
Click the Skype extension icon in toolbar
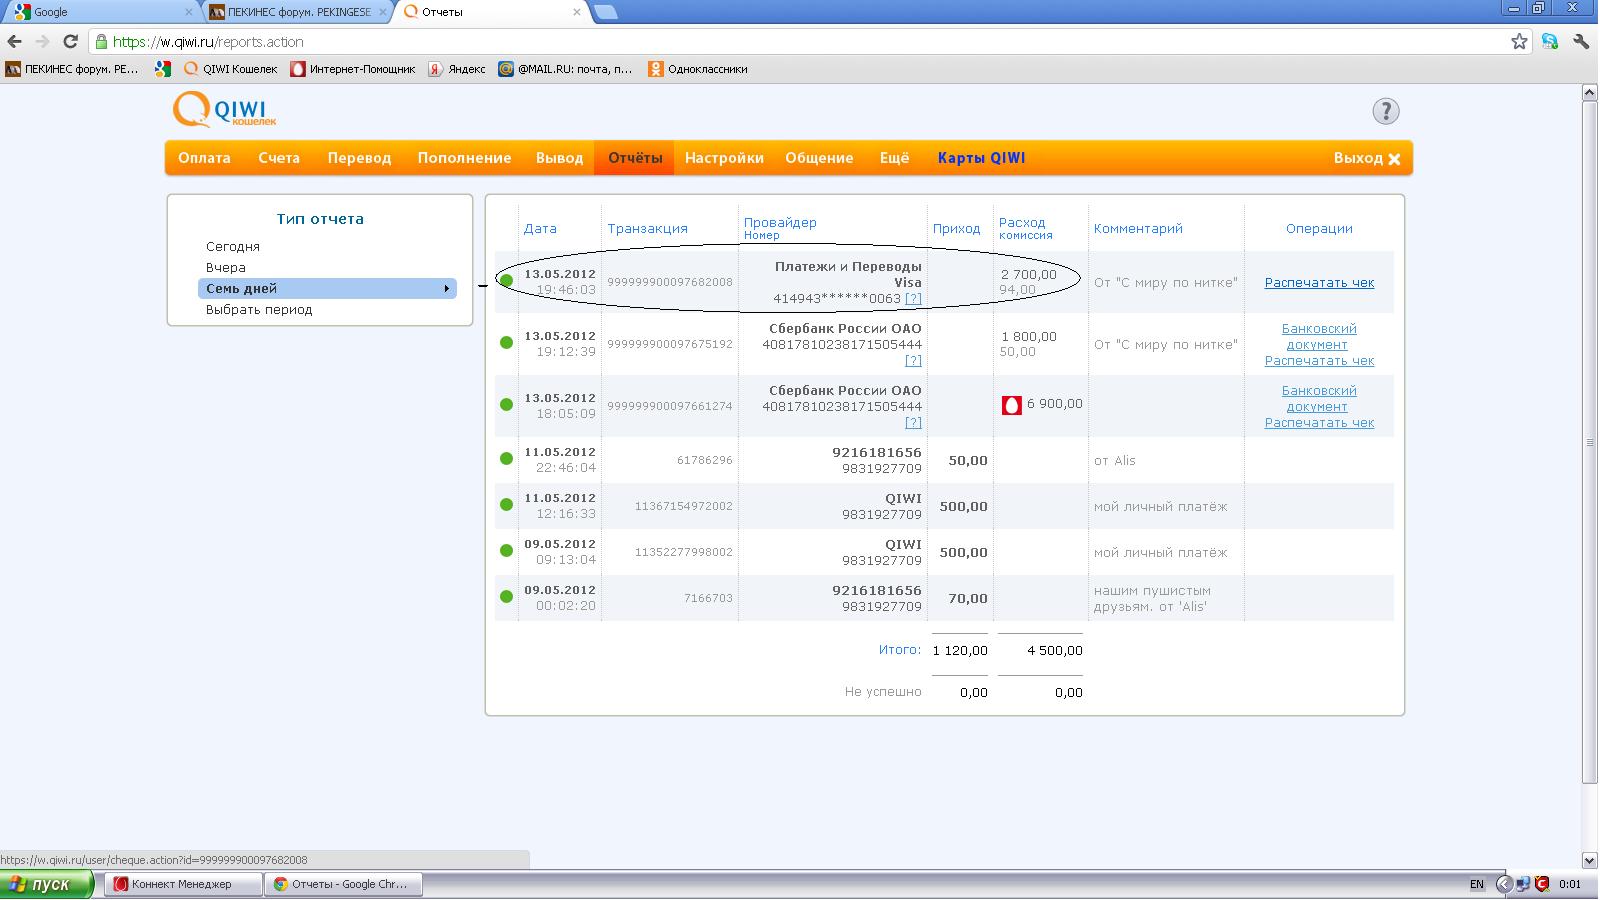tap(1550, 42)
